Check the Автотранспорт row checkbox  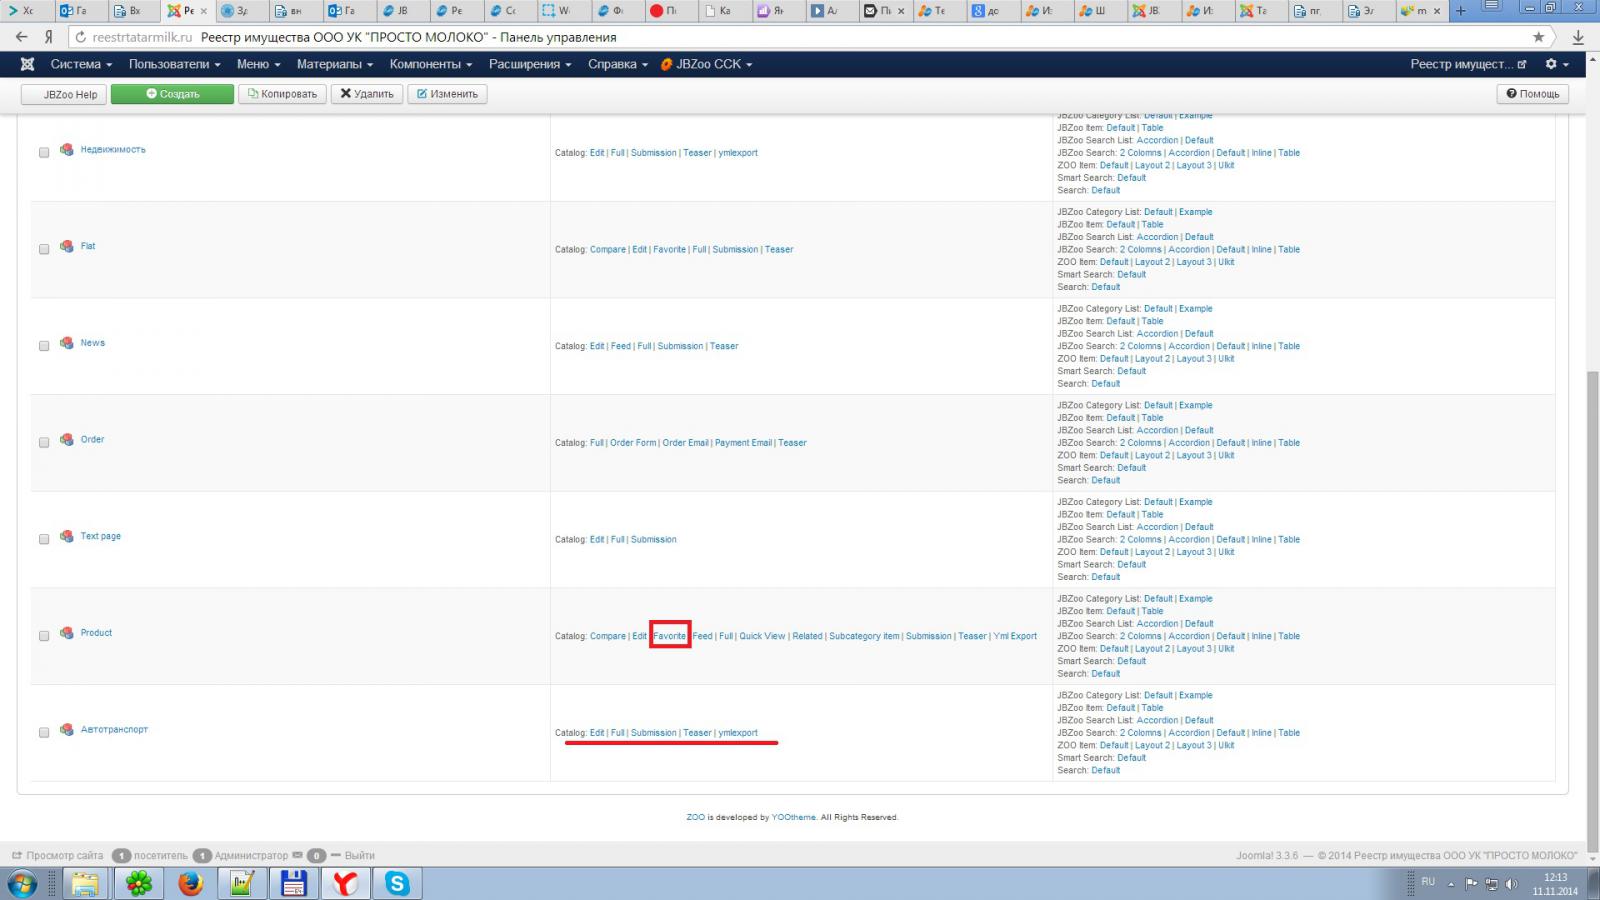[44, 733]
